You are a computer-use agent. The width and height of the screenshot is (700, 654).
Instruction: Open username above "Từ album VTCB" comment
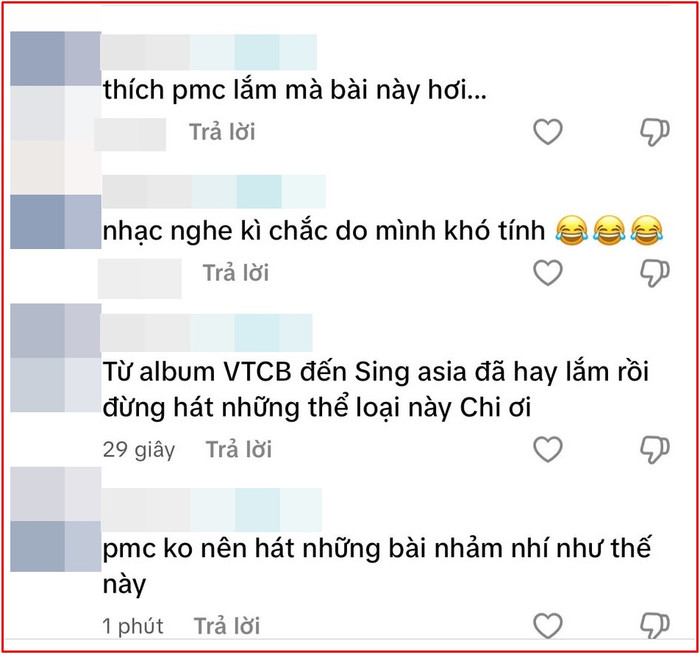(206, 333)
